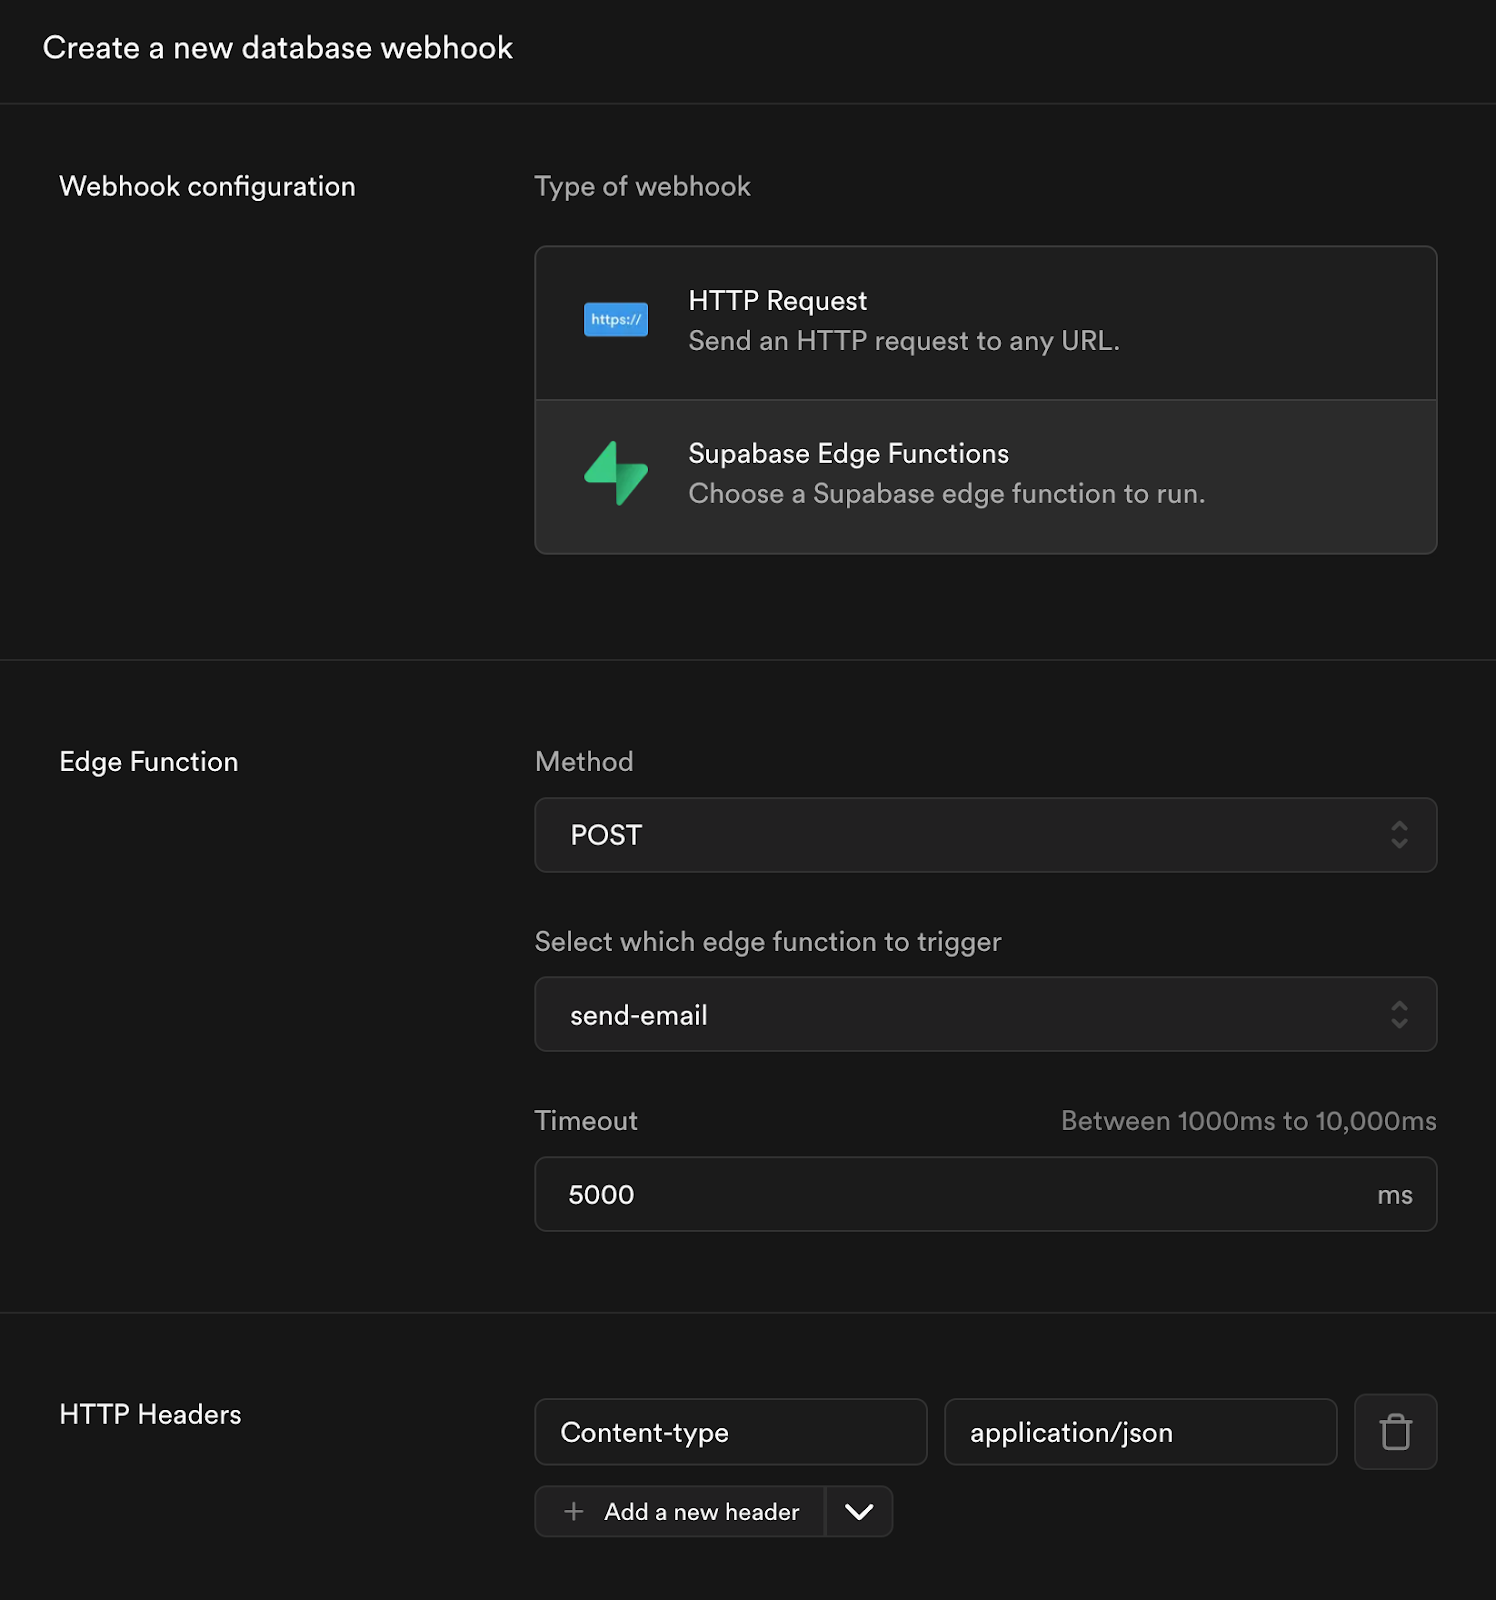Click the plus icon beside Add a new header

573,1511
